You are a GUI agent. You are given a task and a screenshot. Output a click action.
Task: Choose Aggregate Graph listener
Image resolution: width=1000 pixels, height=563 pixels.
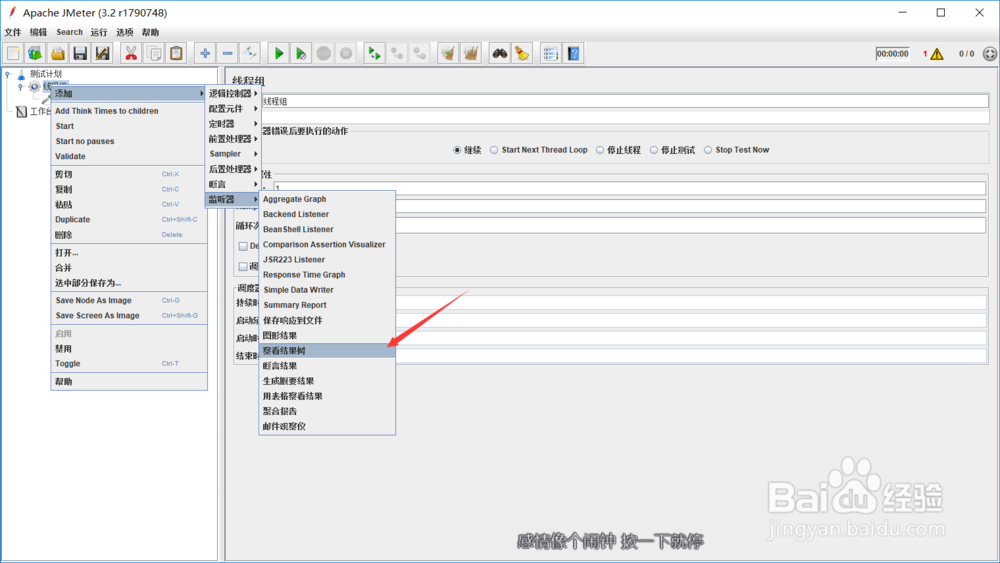327,199
